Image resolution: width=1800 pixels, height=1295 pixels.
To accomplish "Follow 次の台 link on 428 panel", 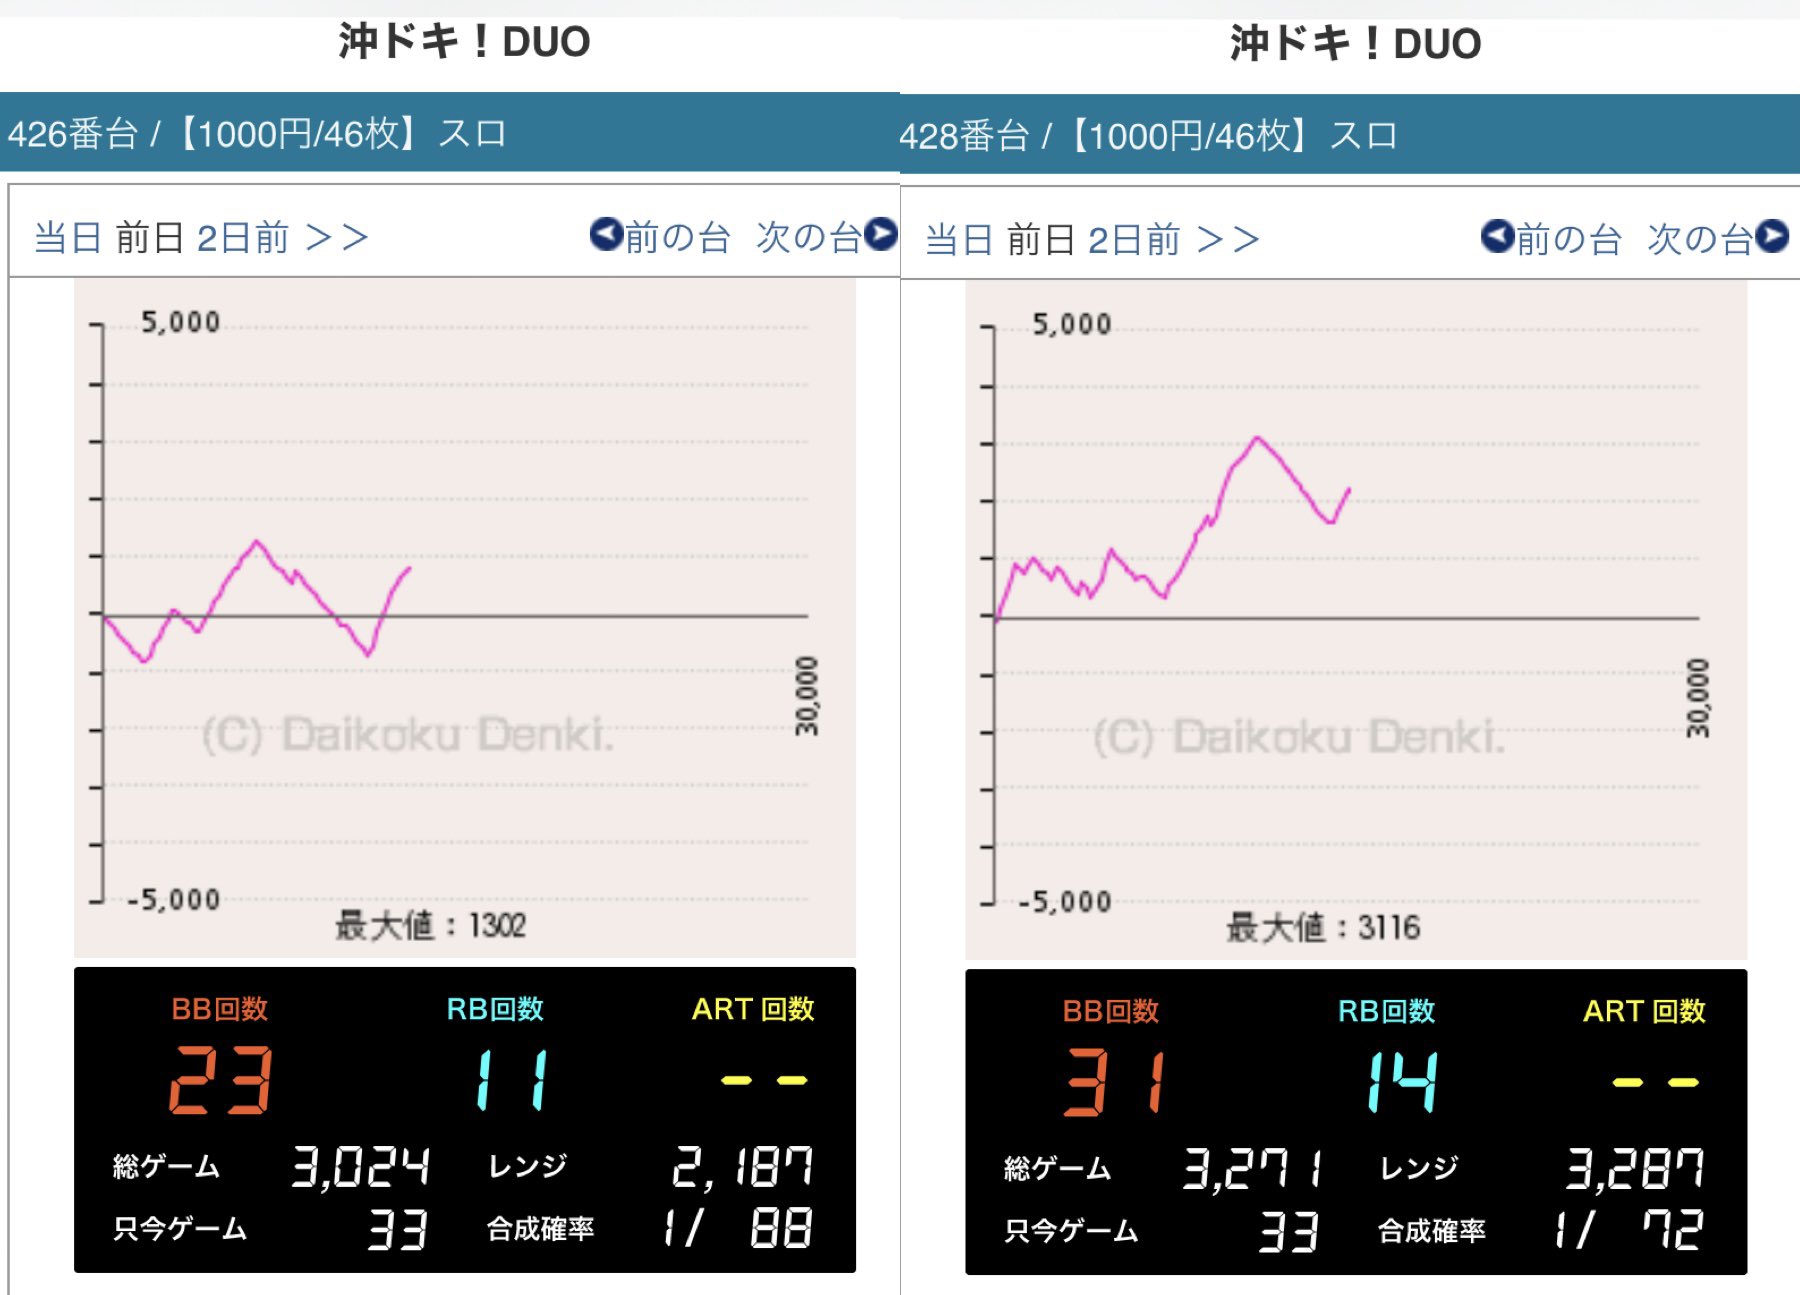I will click(x=1701, y=239).
